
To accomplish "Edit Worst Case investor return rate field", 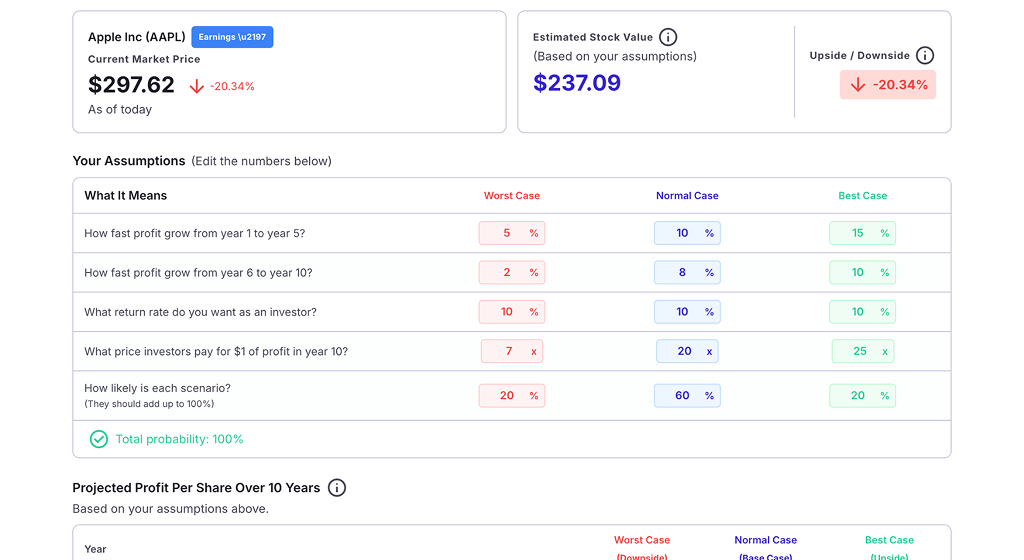I will pos(511,312).
